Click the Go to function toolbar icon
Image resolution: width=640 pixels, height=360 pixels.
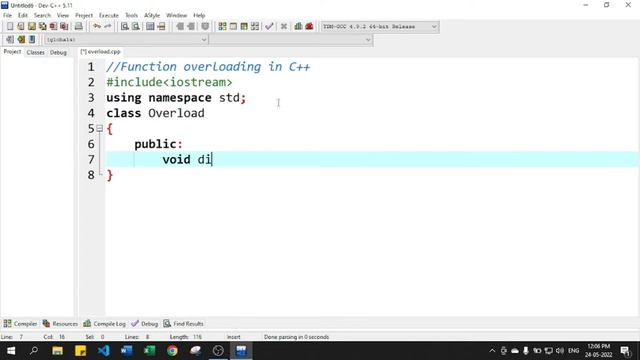[150, 27]
